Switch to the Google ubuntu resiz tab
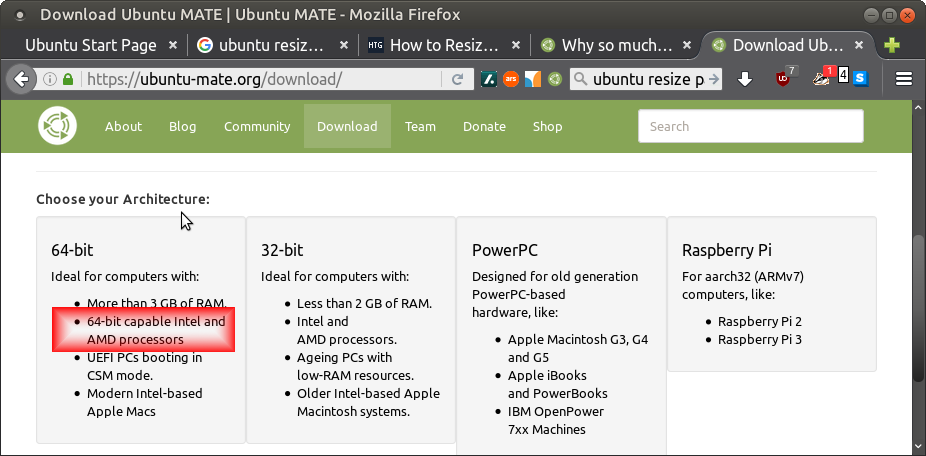Image resolution: width=926 pixels, height=456 pixels. pyautogui.click(x=272, y=45)
